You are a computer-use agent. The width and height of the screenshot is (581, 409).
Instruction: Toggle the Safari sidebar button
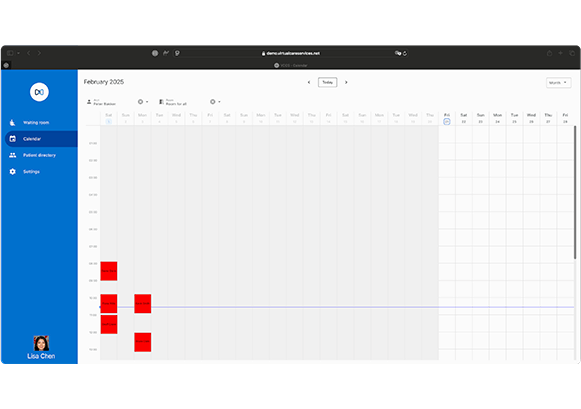(10, 53)
